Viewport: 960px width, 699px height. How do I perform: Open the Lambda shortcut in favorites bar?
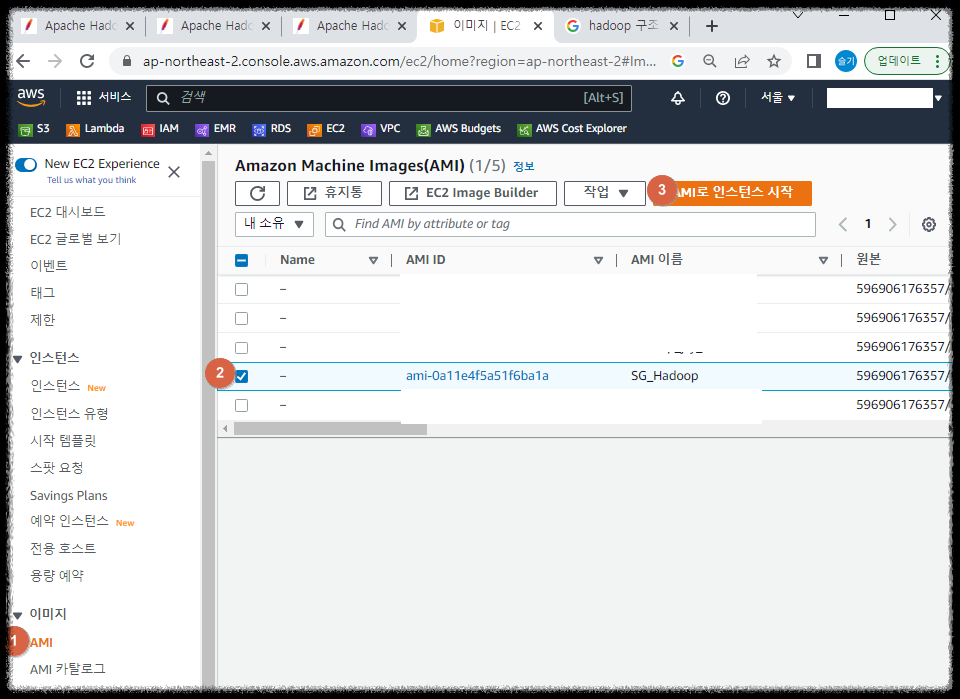tap(95, 129)
